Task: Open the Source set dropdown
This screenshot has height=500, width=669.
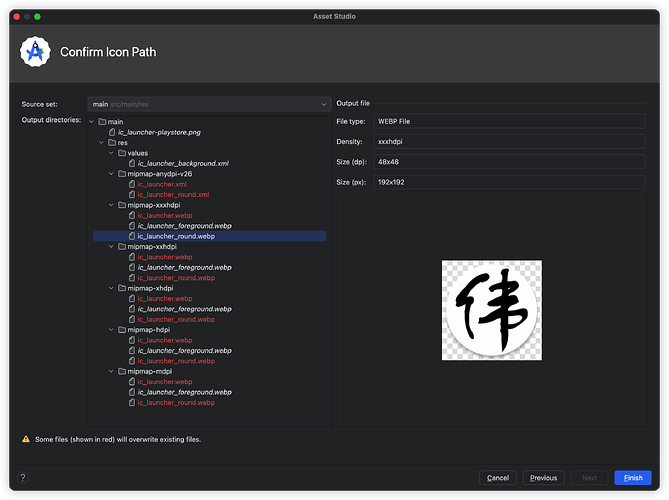Action: pos(208,104)
